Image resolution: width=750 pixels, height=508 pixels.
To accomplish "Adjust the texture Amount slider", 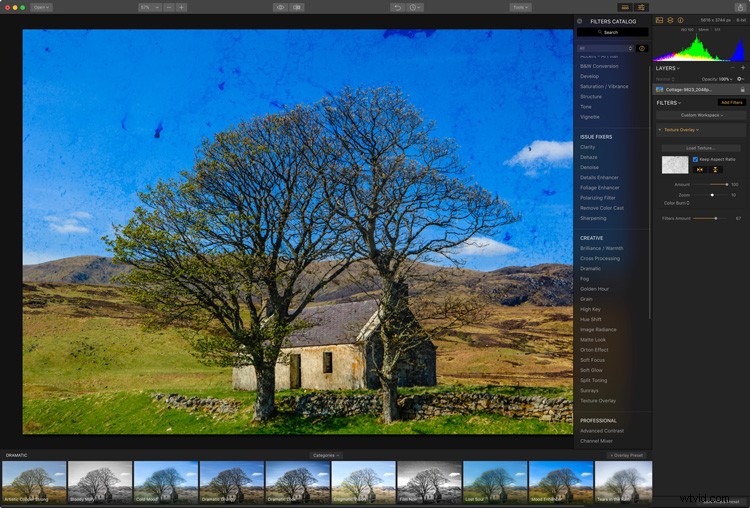I will [711, 184].
